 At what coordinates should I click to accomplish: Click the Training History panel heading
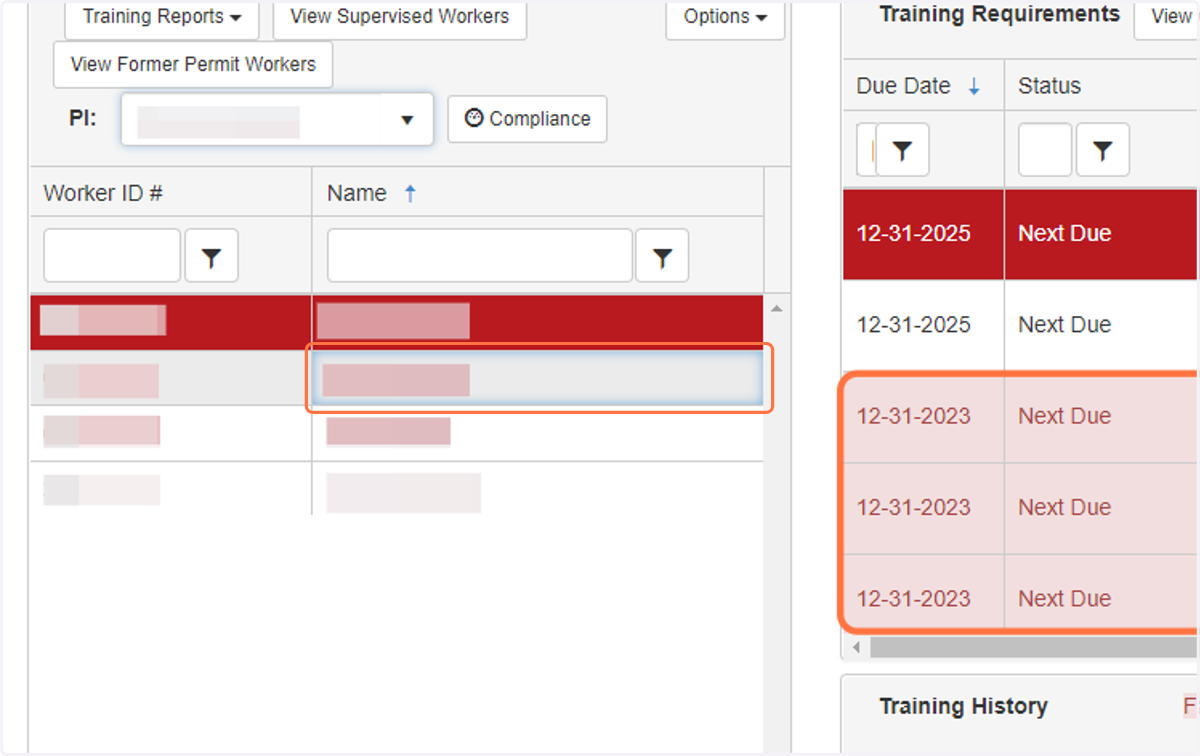click(963, 706)
